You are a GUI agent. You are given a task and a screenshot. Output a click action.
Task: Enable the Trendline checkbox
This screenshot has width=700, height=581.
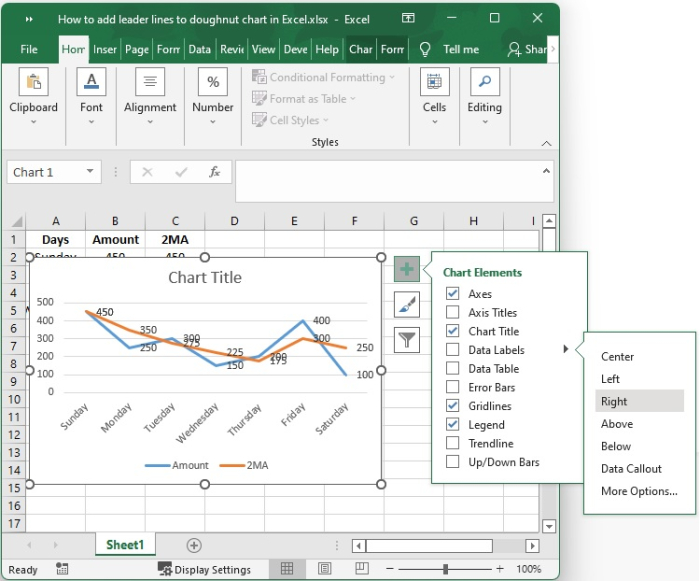pos(452,443)
